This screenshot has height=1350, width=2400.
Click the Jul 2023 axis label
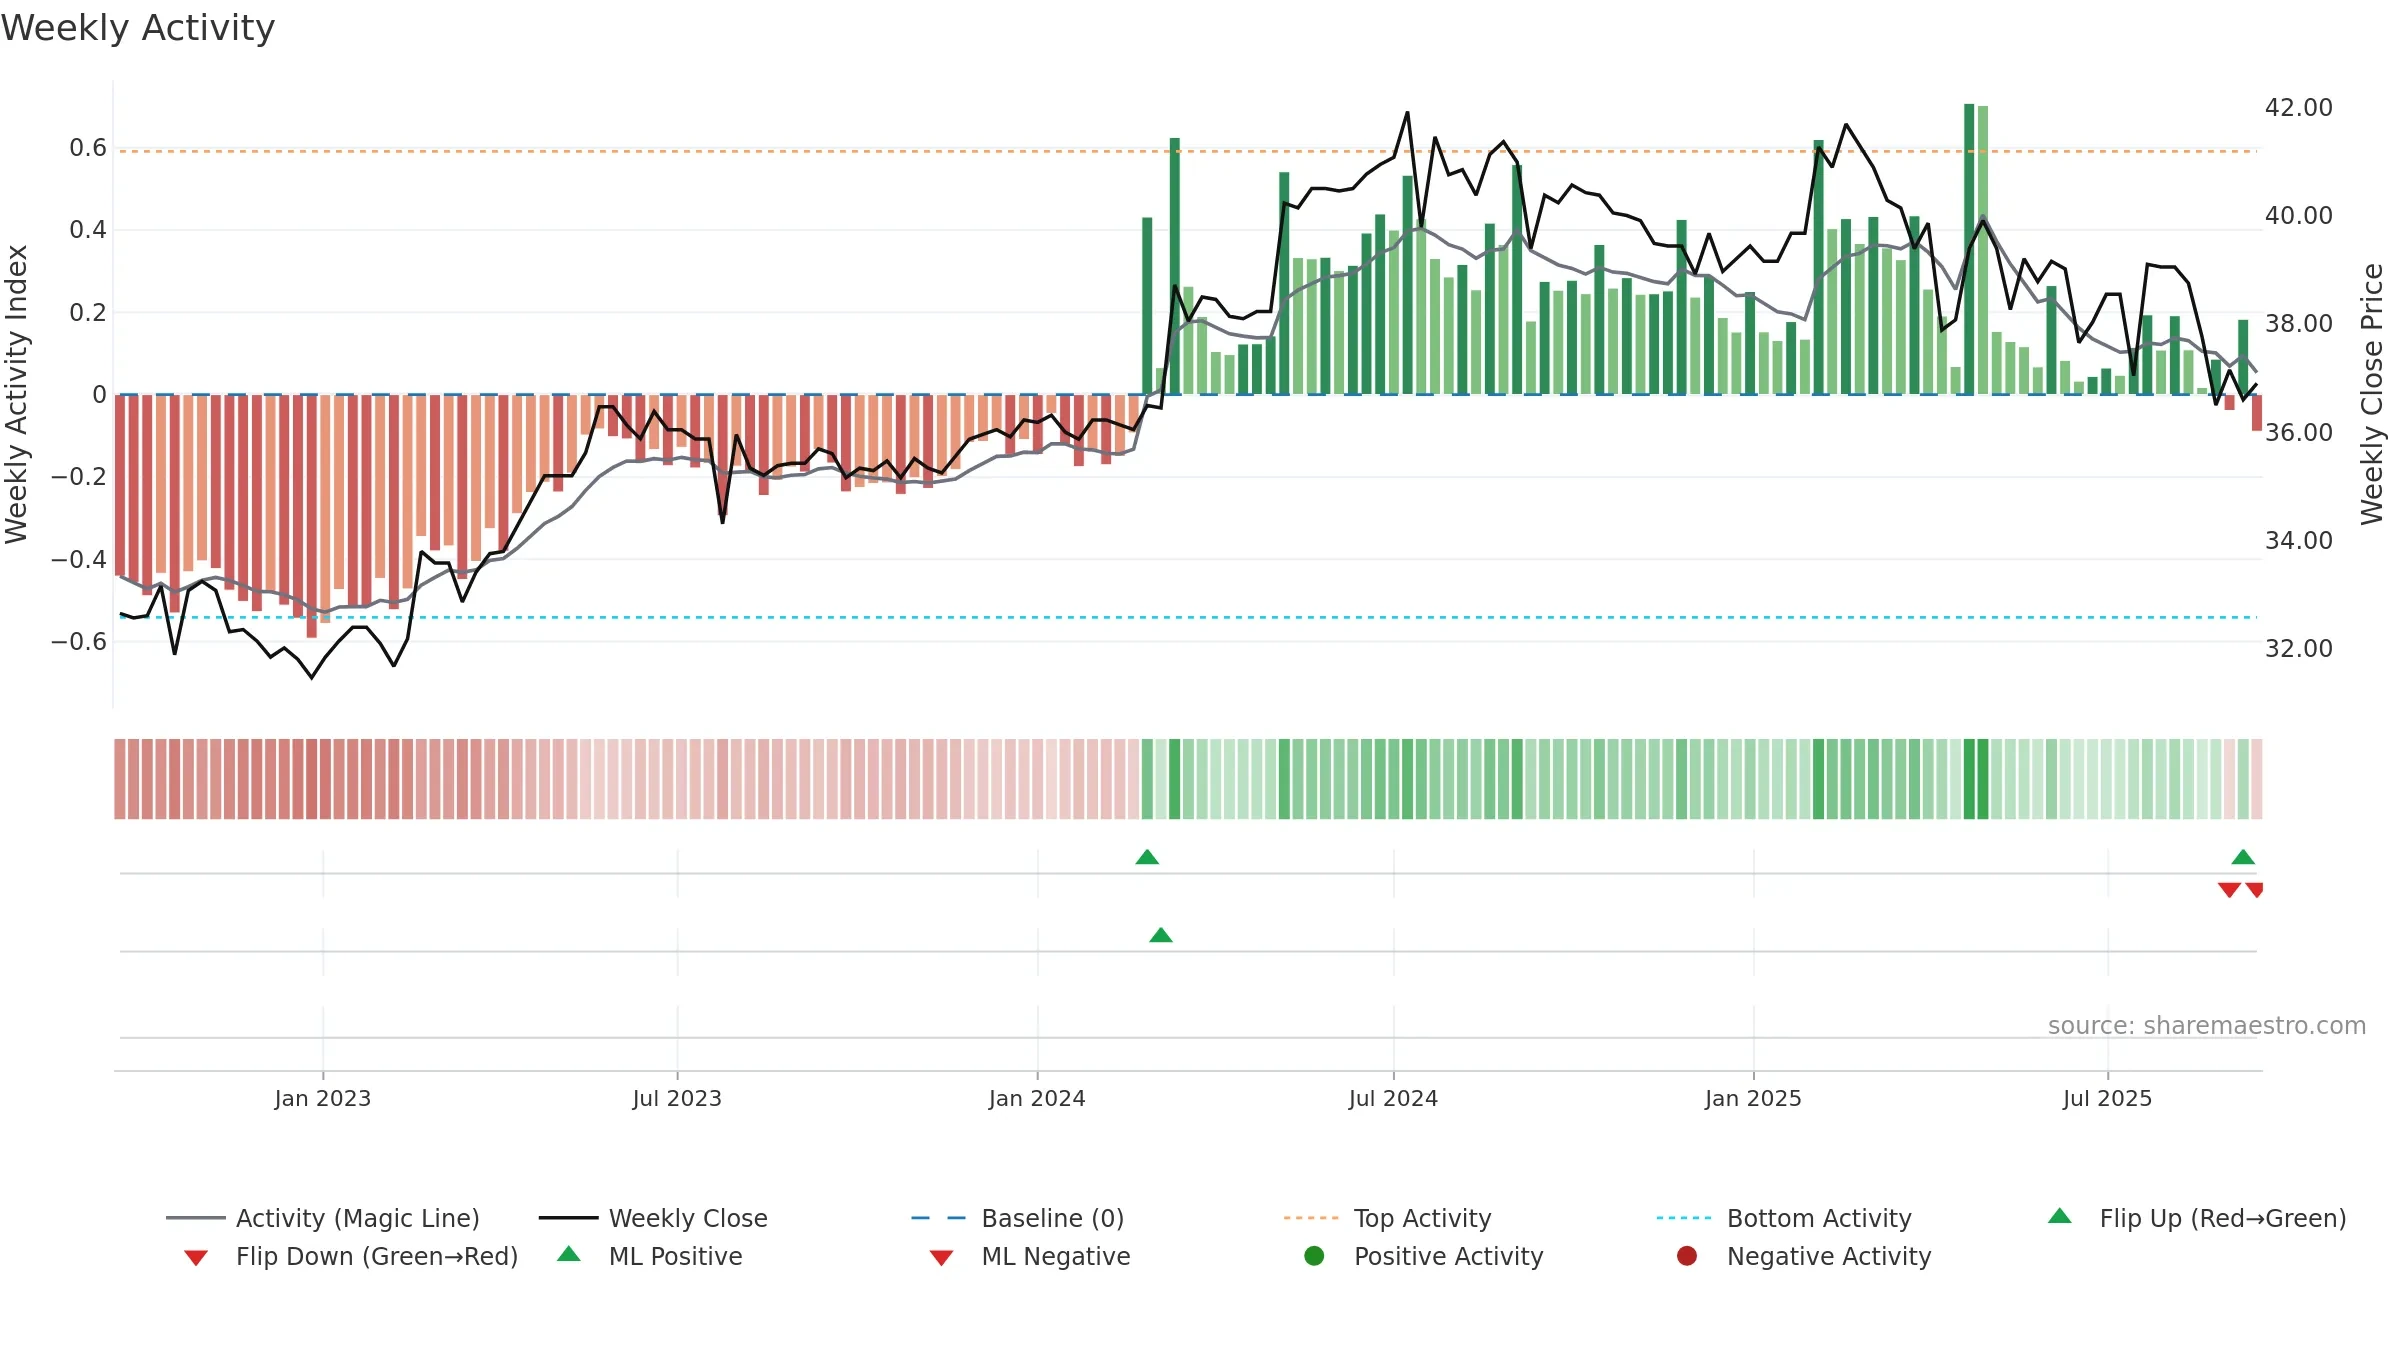[x=677, y=1098]
